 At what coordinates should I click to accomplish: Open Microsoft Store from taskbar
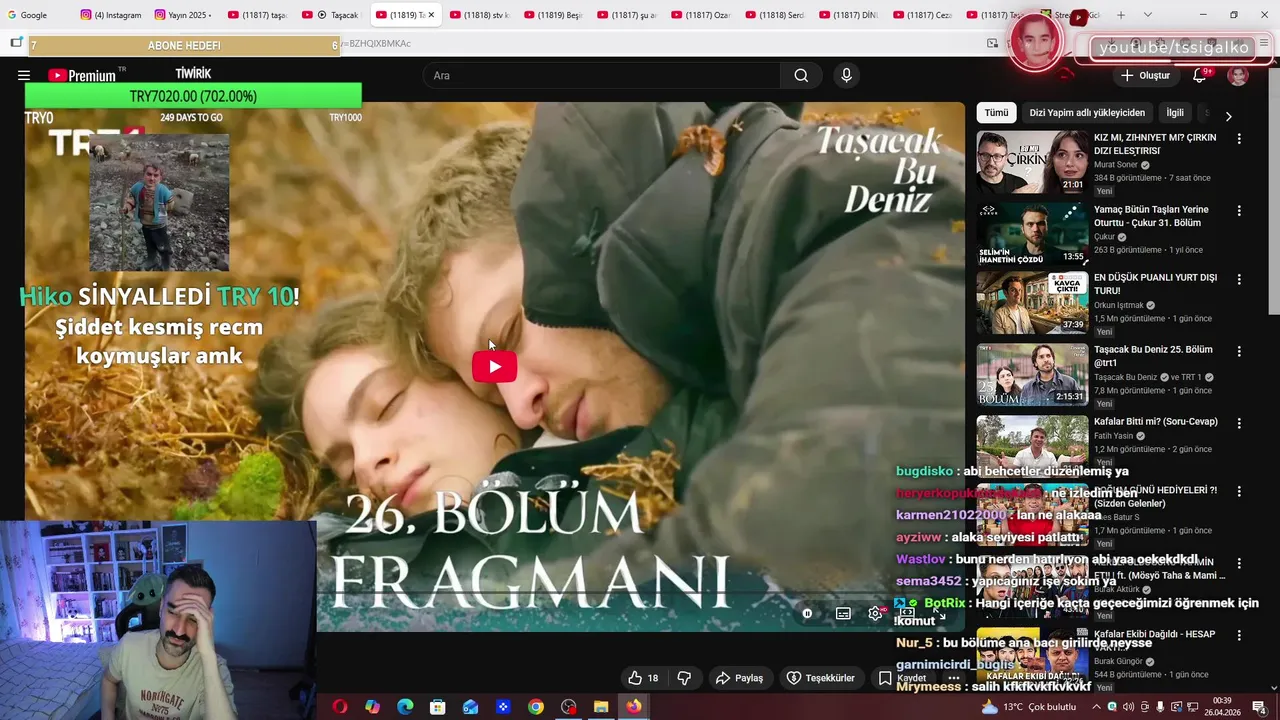(x=437, y=707)
